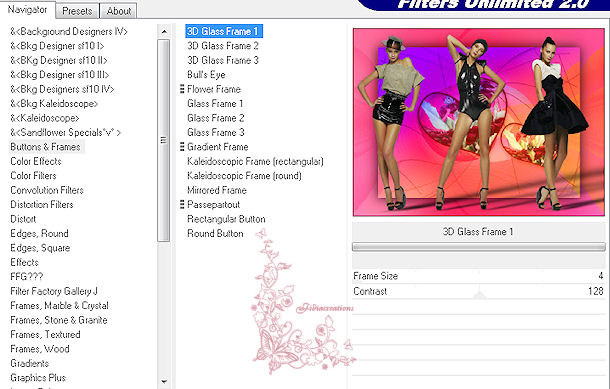This screenshot has height=389, width=610.
Task: Choose the Glass Frame 2 filter
Action: [x=216, y=118]
